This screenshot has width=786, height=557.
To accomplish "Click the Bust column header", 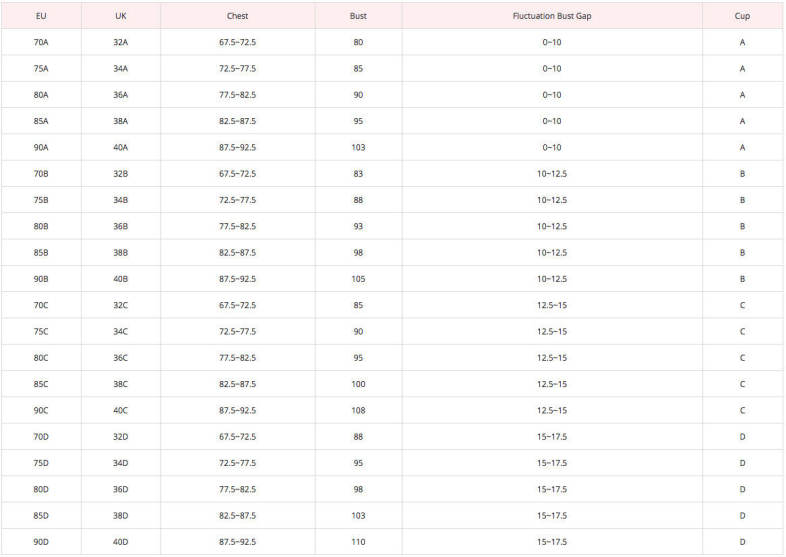I will [x=358, y=16].
